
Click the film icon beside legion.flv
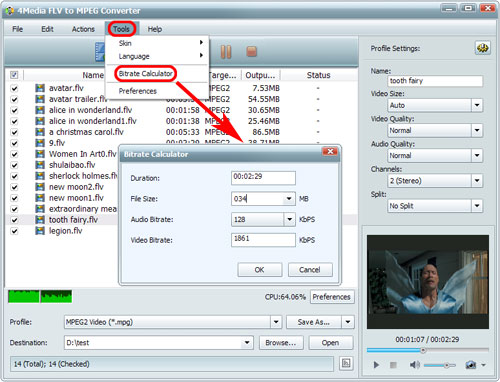pos(40,231)
